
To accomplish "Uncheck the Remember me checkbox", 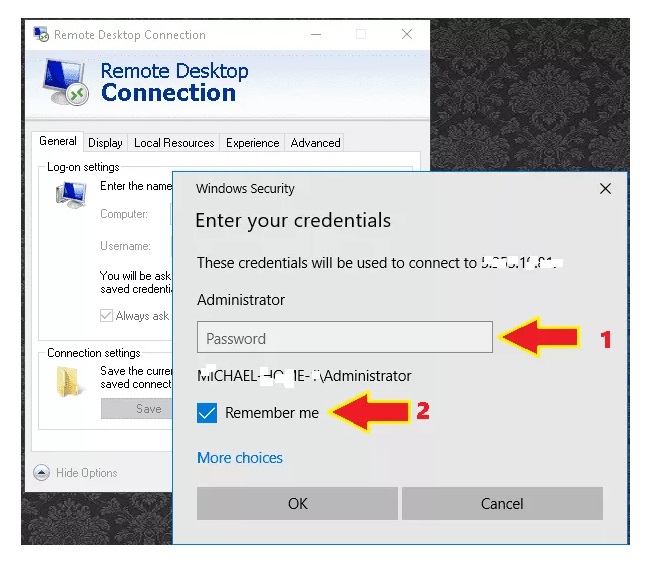I will (x=207, y=413).
